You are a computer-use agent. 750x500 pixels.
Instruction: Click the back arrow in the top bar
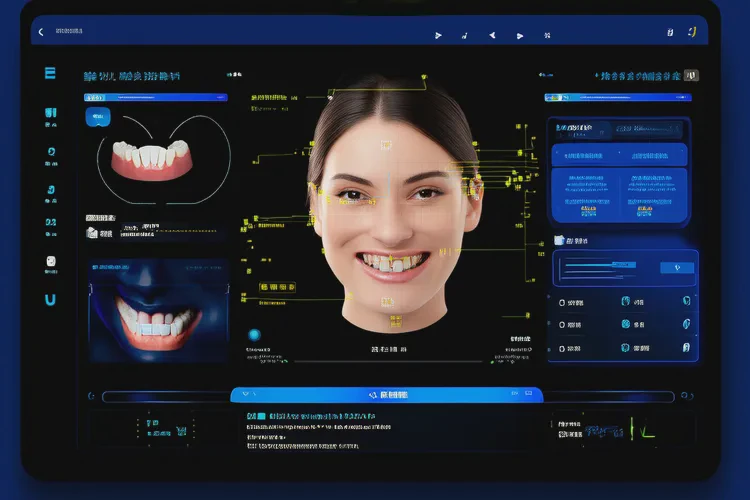[x=41, y=32]
